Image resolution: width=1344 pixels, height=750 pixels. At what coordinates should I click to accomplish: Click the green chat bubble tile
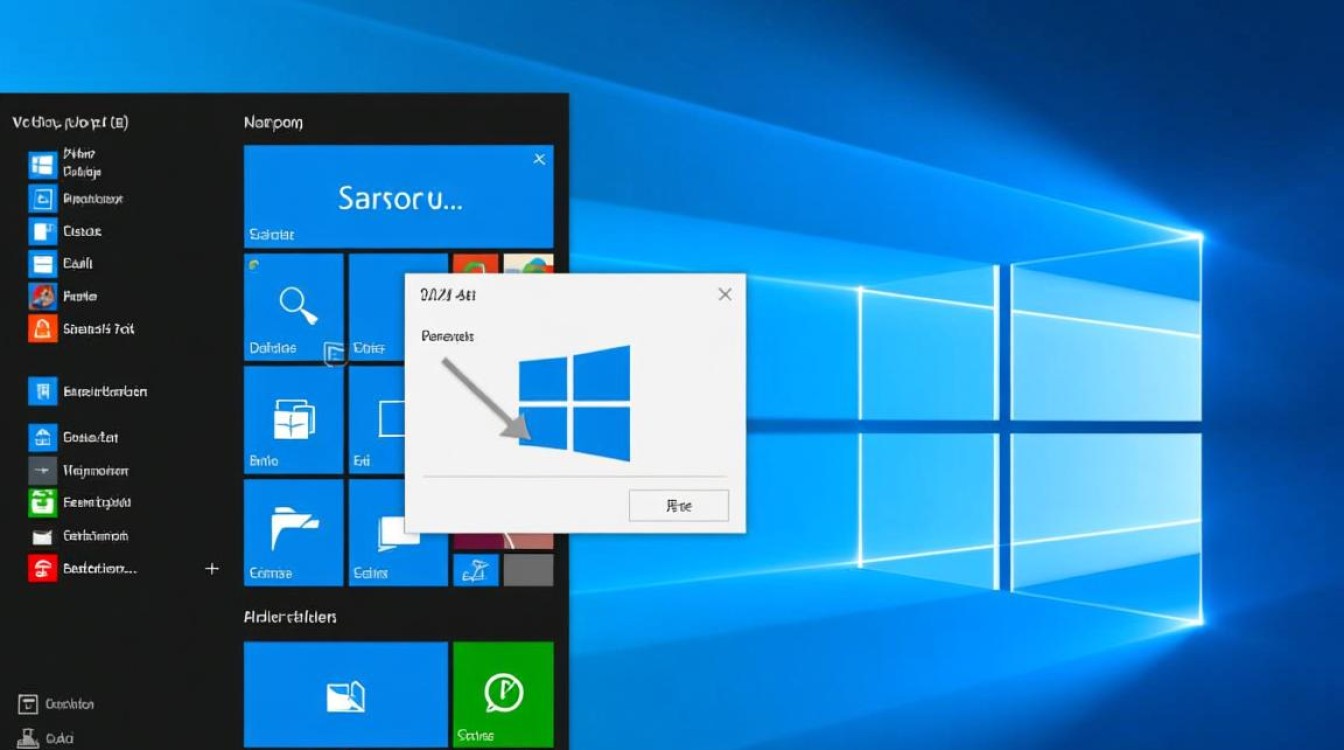(502, 694)
